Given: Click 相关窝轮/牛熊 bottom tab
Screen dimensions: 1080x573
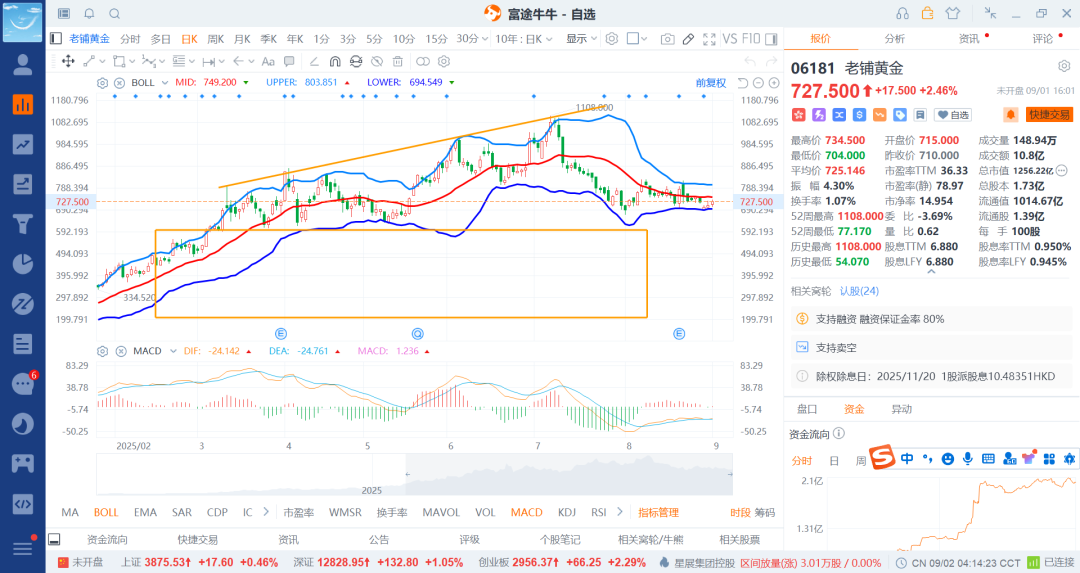Looking at the screenshot, I should click(651, 540).
